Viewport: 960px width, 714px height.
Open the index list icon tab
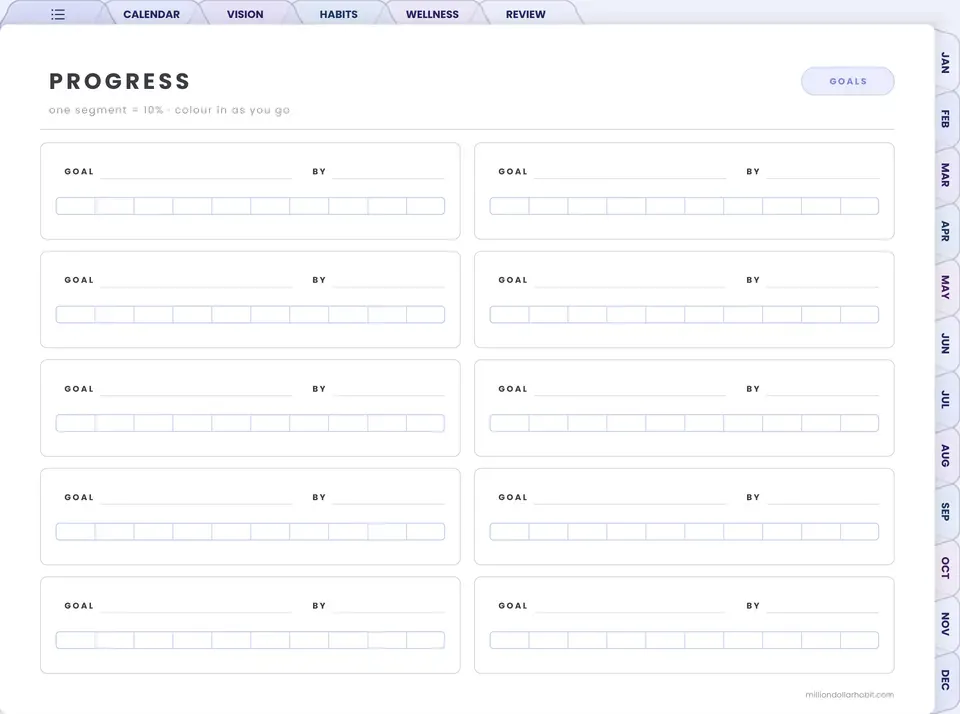click(x=58, y=14)
